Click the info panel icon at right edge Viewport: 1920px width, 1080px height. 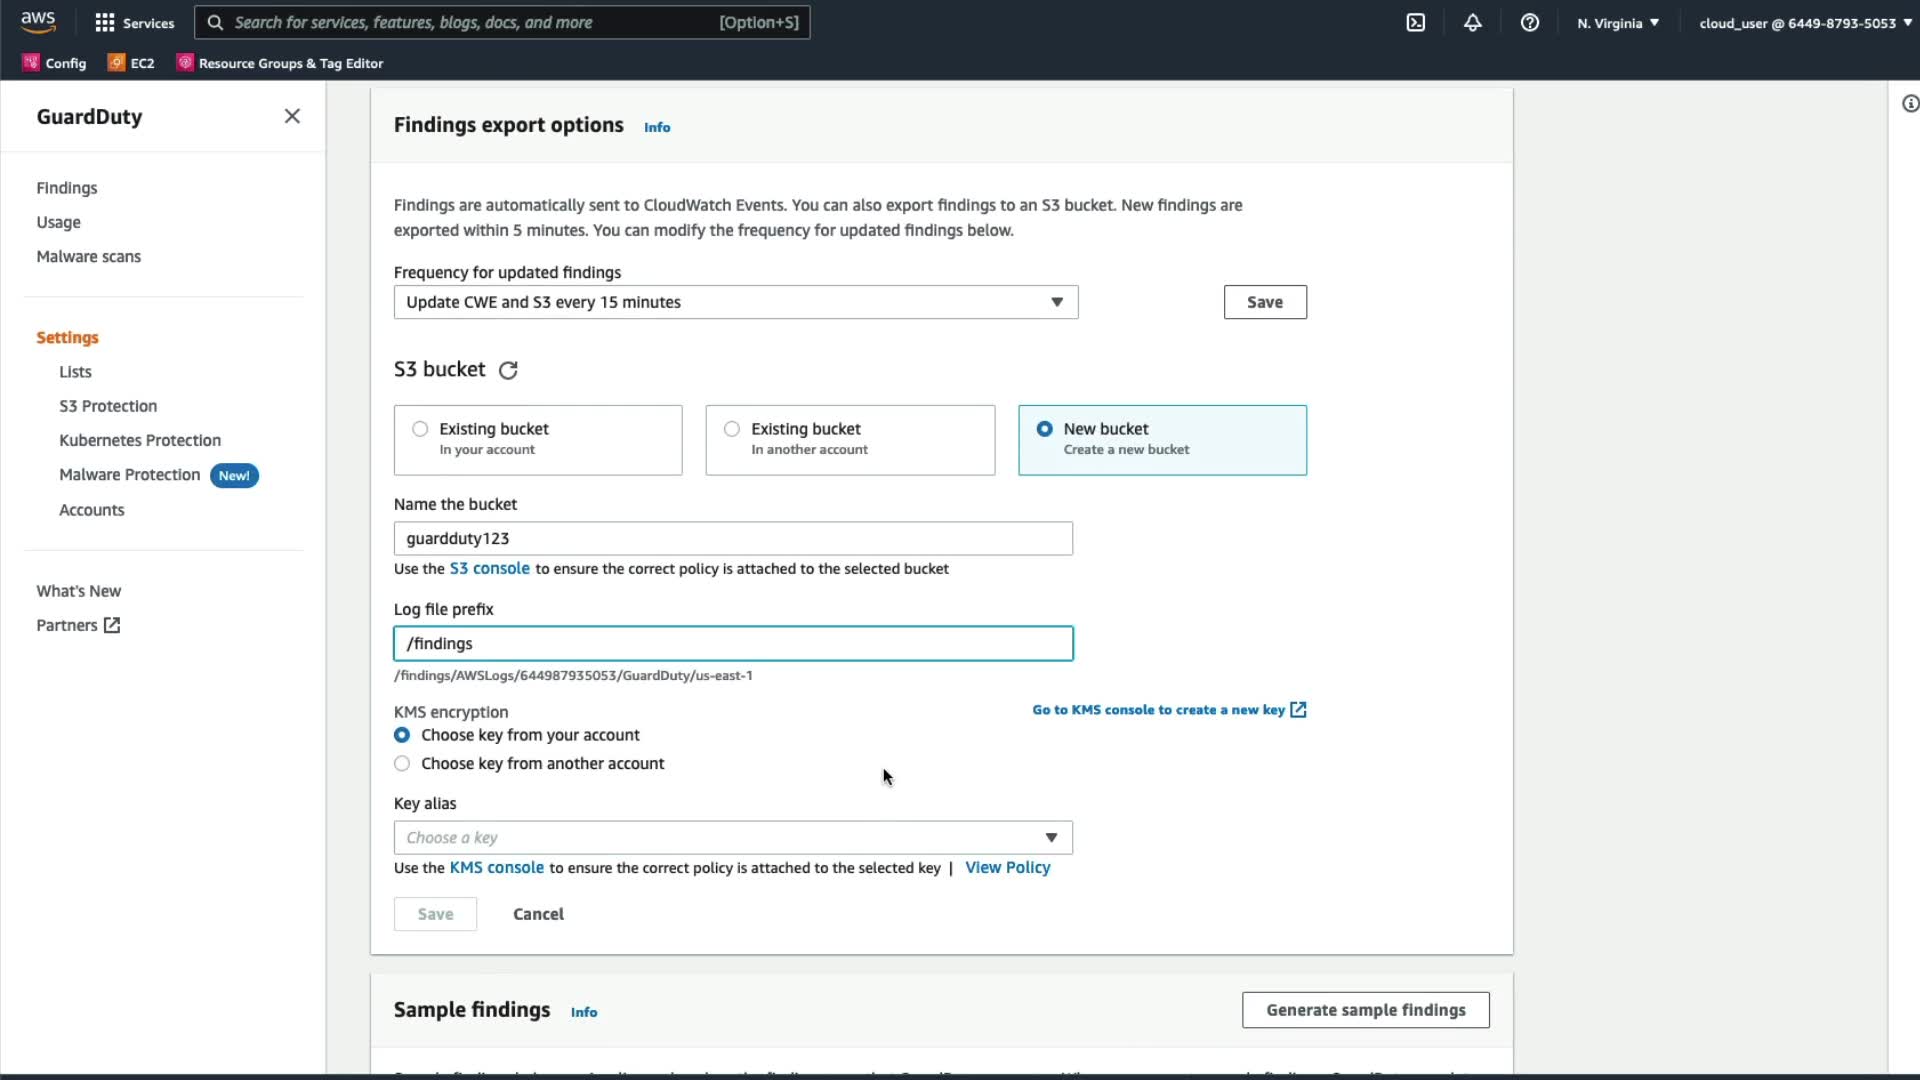click(1909, 104)
